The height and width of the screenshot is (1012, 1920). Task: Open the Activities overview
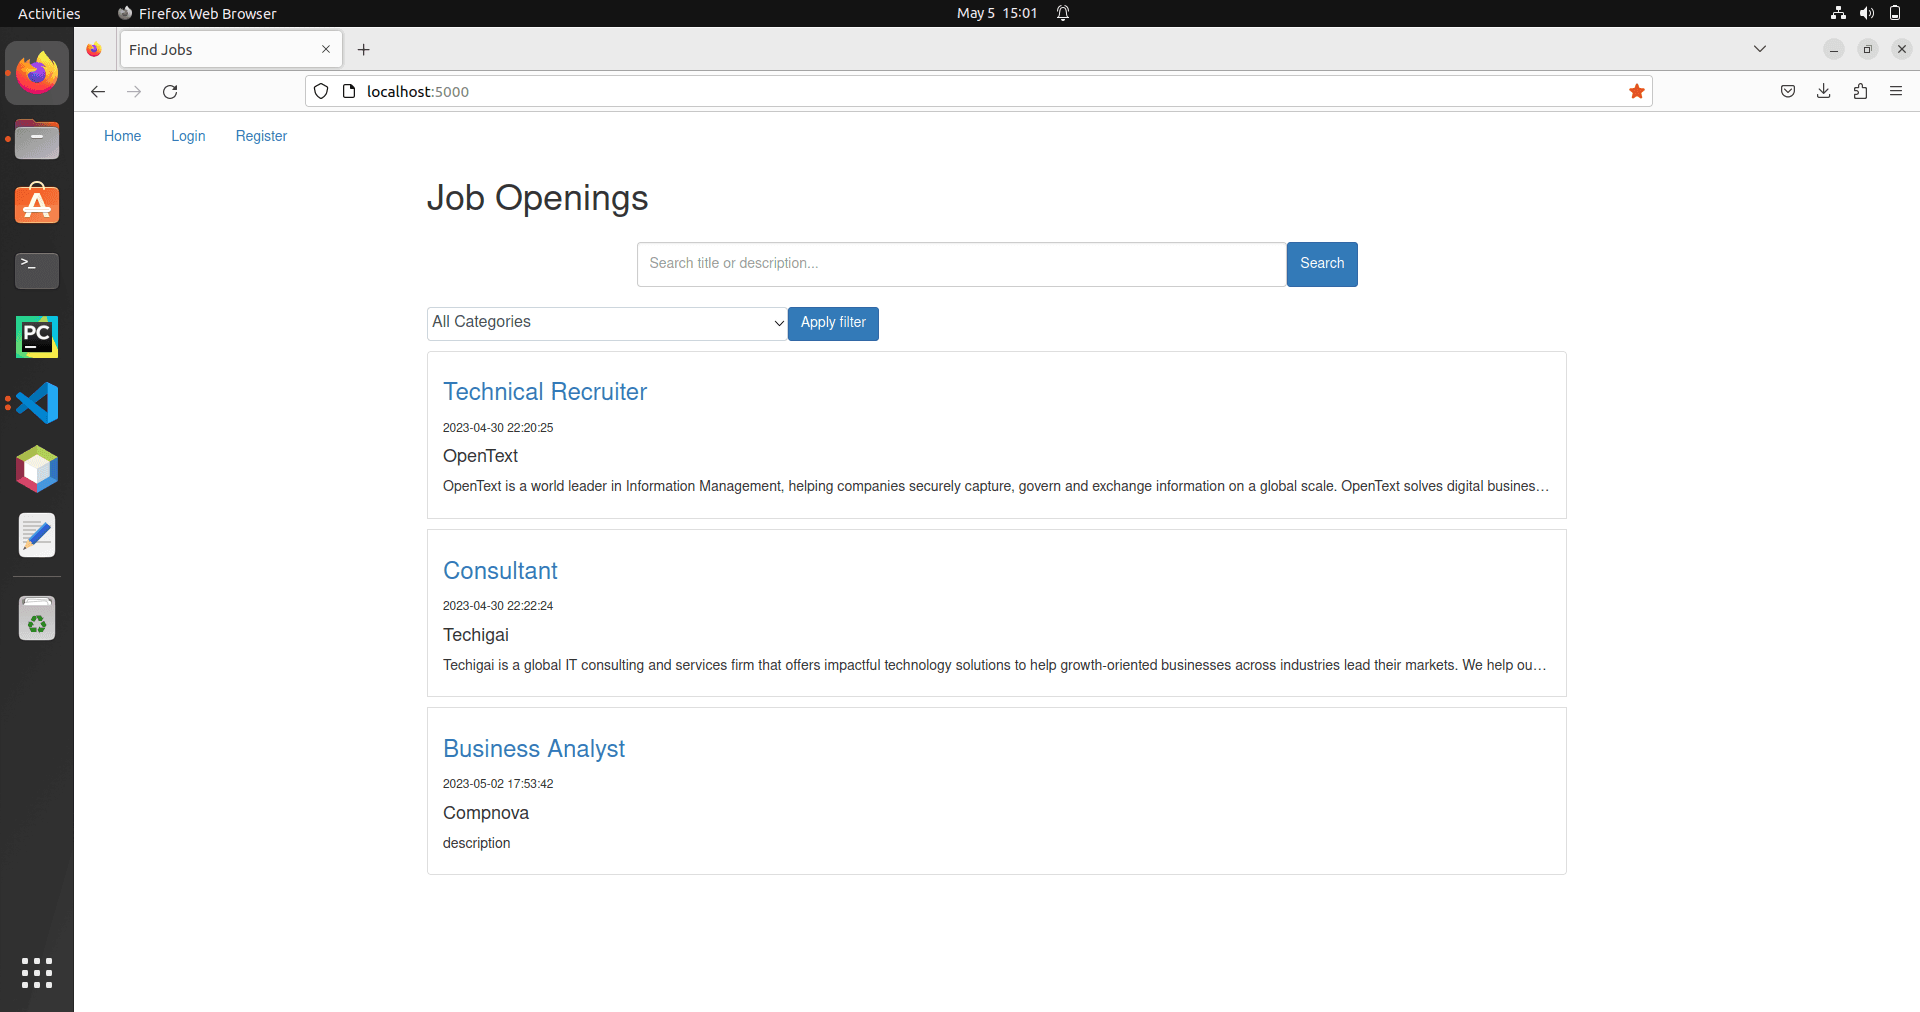[x=48, y=13]
